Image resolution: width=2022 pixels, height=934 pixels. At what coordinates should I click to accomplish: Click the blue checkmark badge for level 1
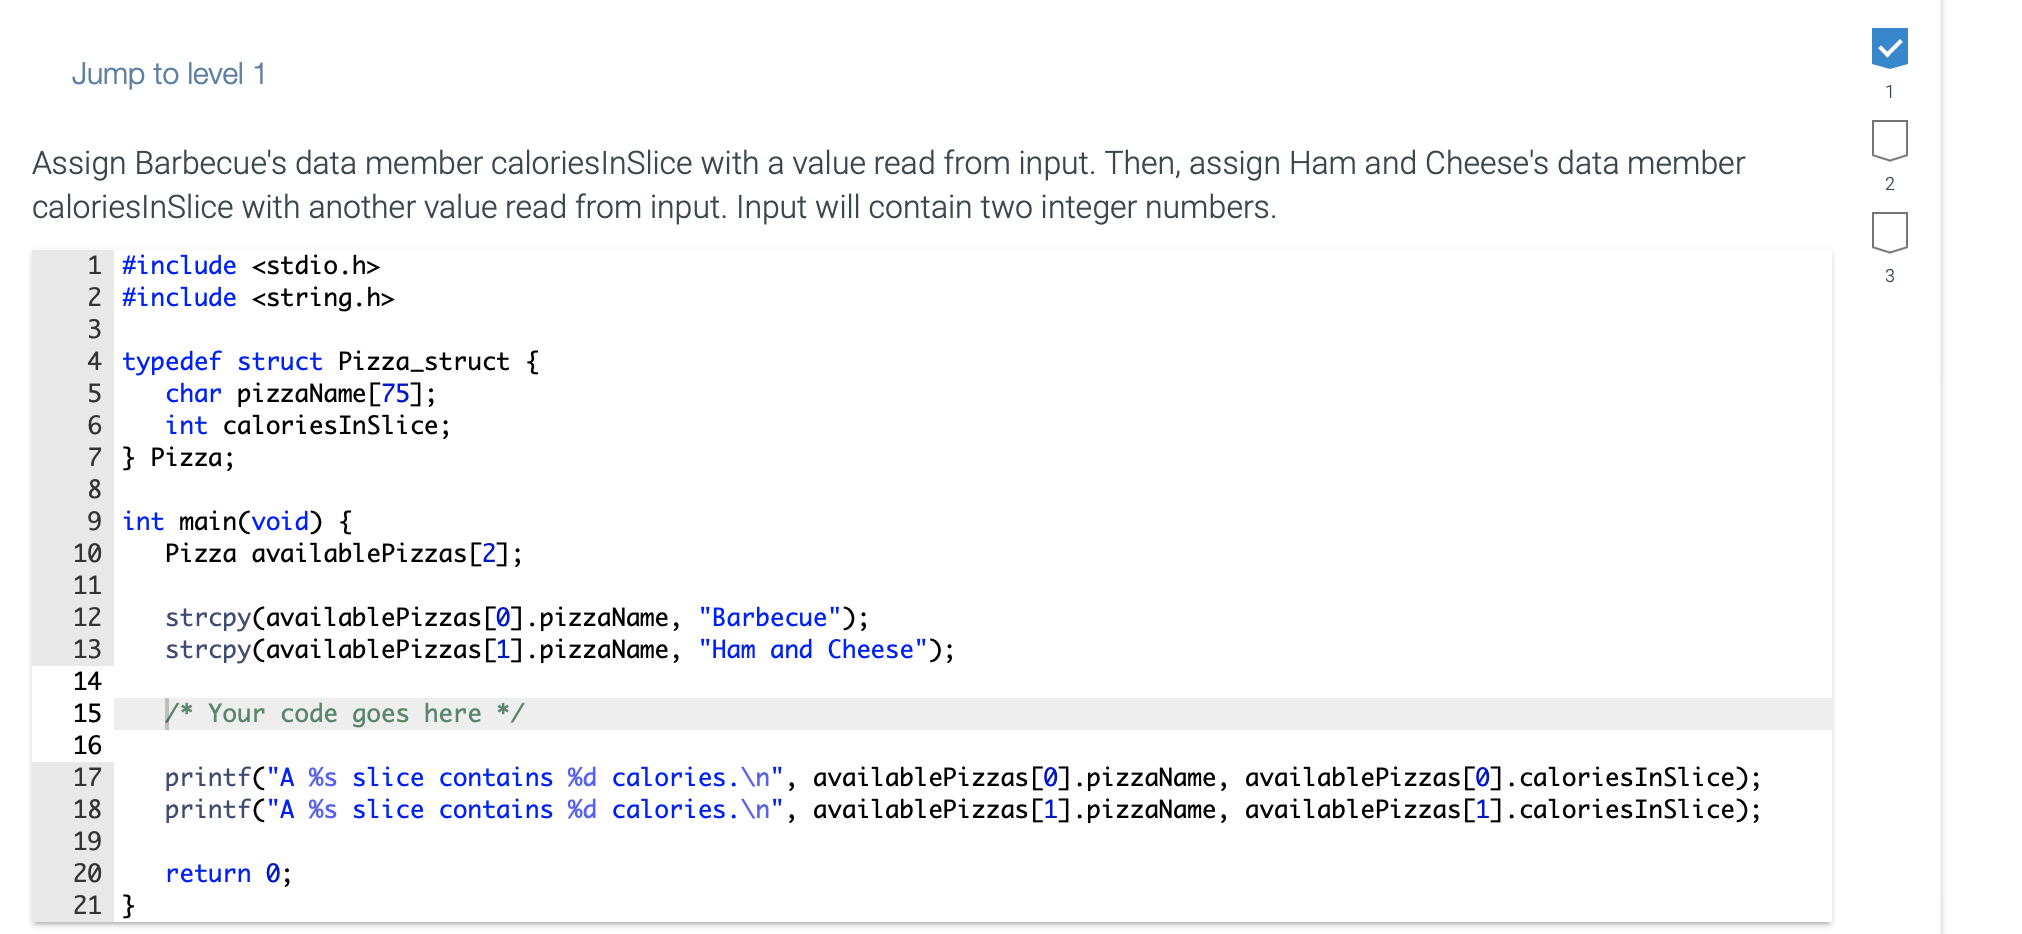click(x=1890, y=46)
